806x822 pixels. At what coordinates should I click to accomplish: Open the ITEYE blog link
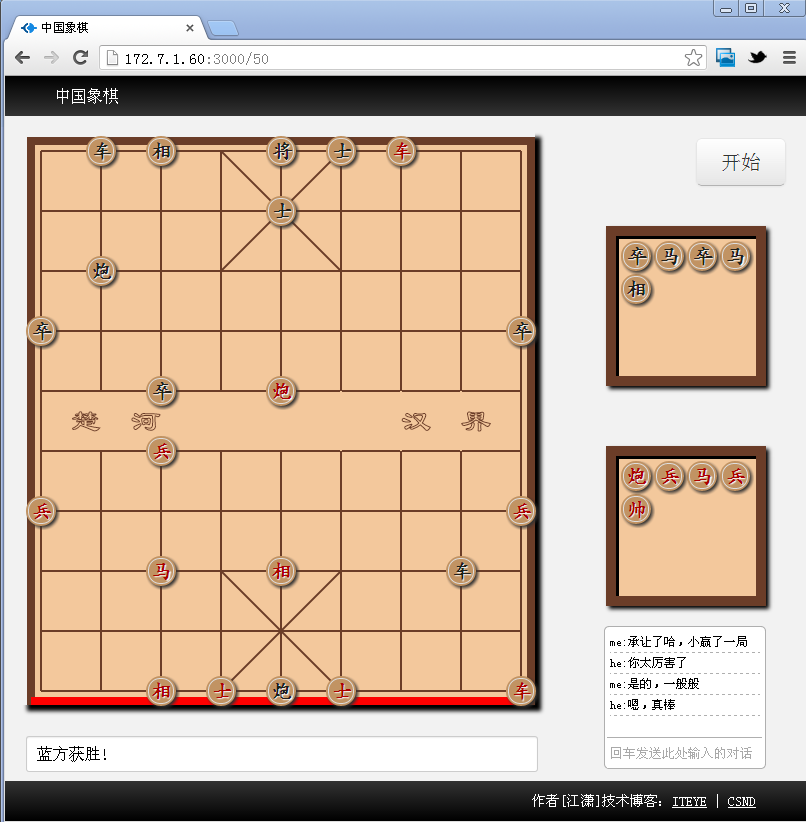point(689,802)
